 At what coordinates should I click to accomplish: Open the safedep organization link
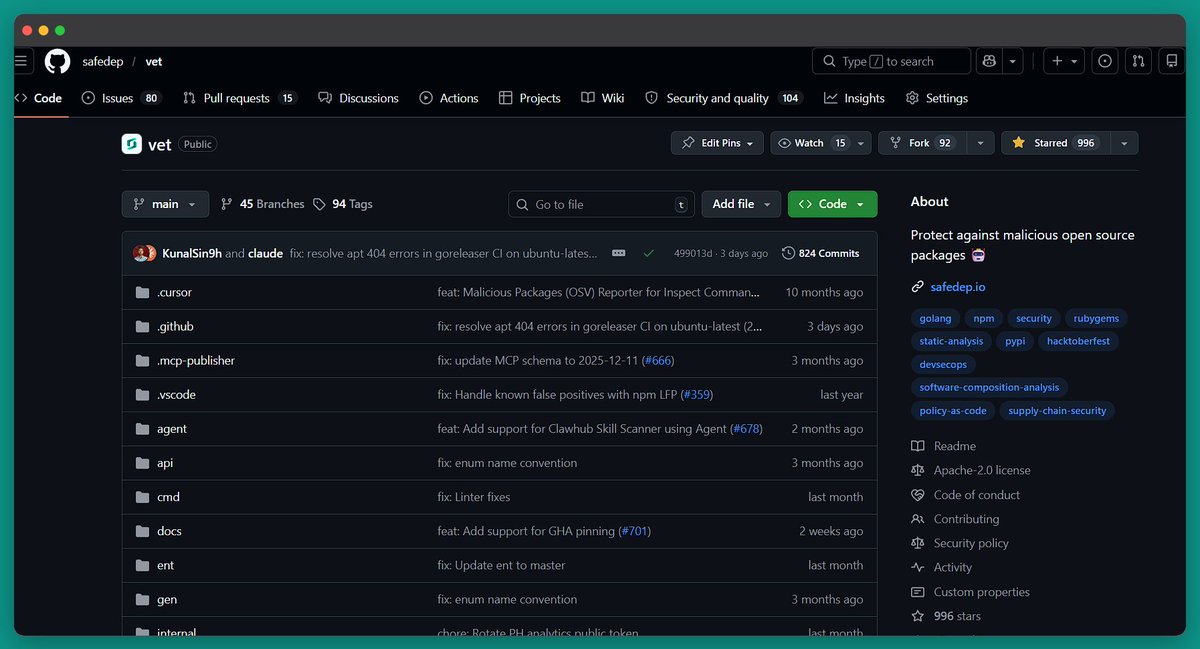[x=103, y=61]
